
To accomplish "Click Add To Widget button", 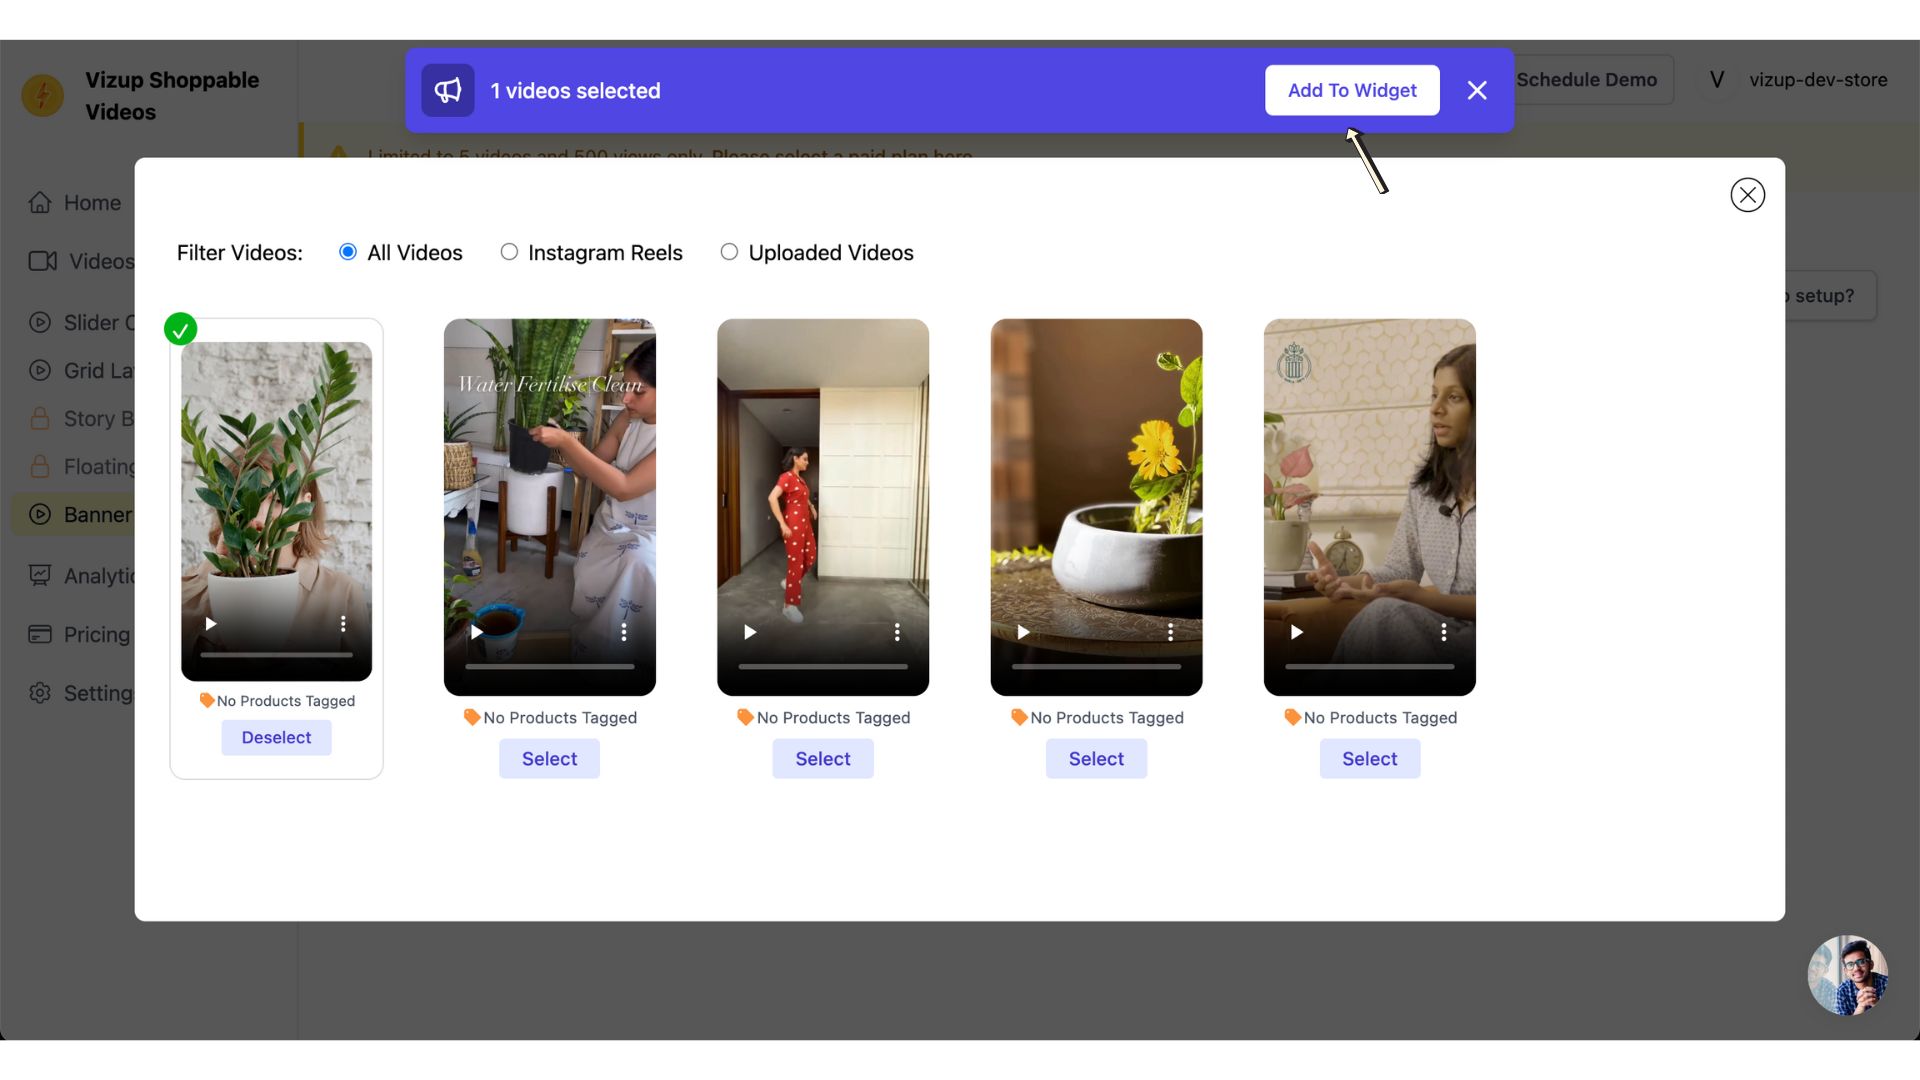I will 1352,90.
